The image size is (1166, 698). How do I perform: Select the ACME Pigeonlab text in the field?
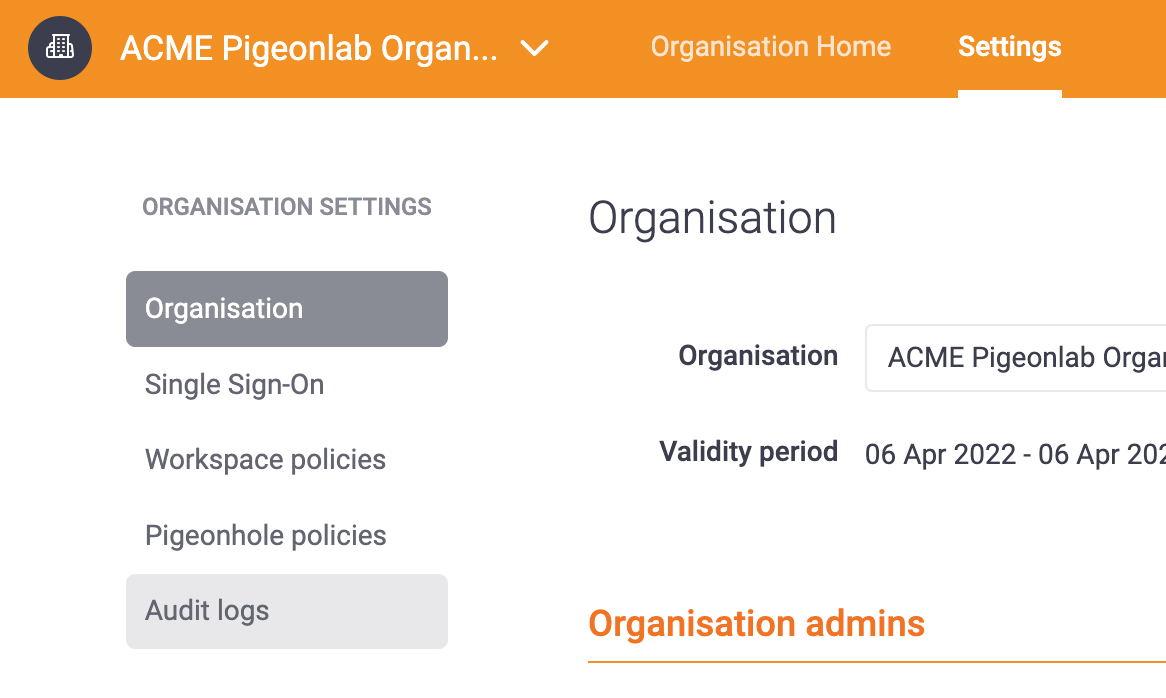coord(1020,357)
